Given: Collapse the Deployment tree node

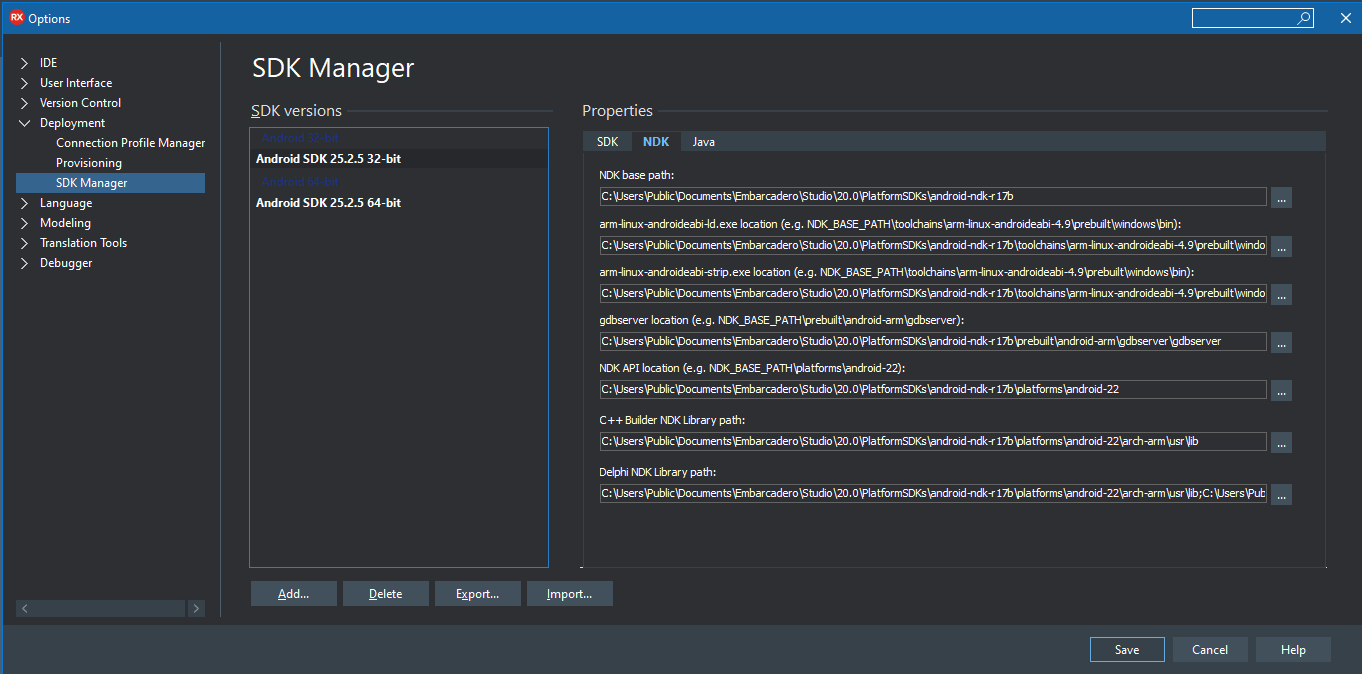Looking at the screenshot, I should (24, 123).
